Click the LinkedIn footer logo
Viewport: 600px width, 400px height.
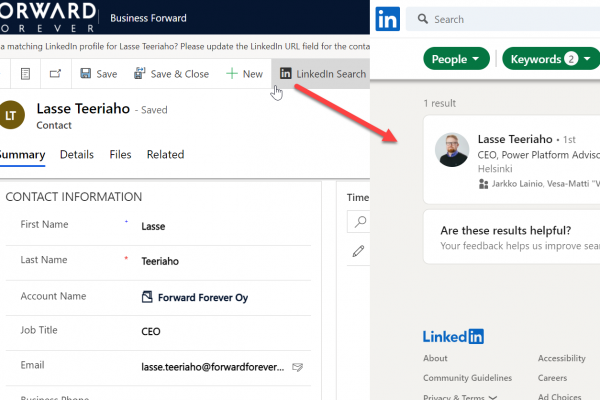click(x=453, y=337)
